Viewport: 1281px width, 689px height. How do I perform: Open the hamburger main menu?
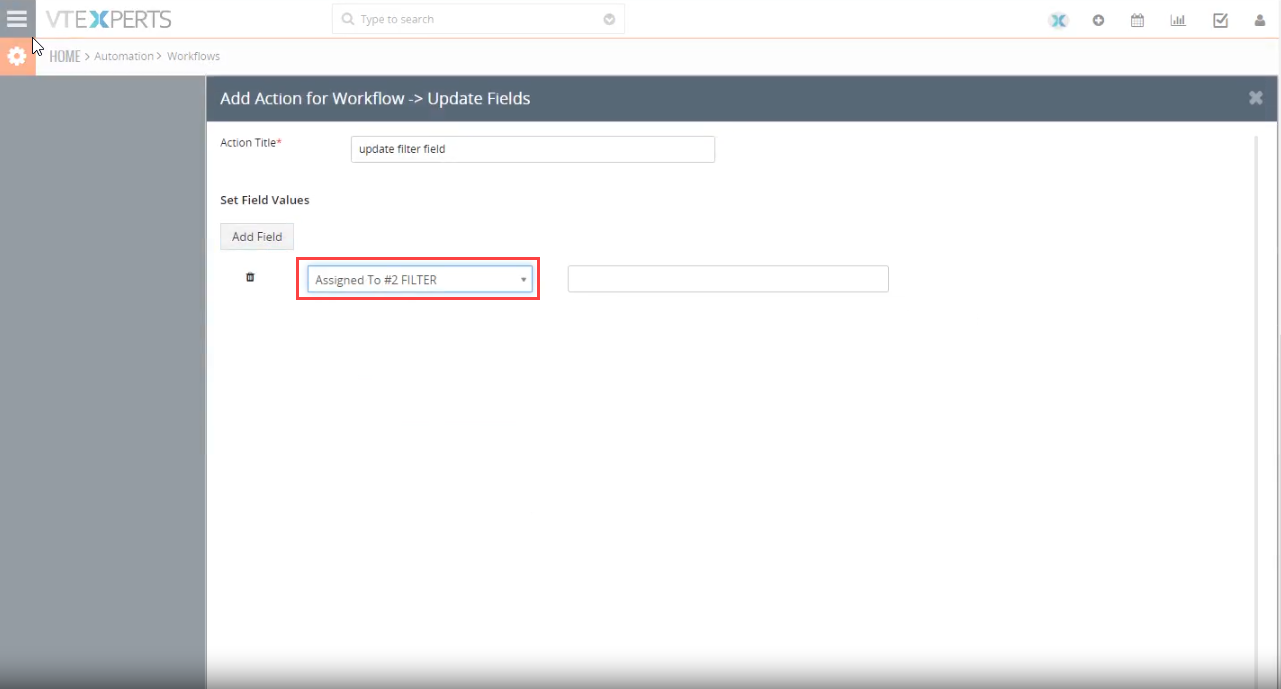17,19
